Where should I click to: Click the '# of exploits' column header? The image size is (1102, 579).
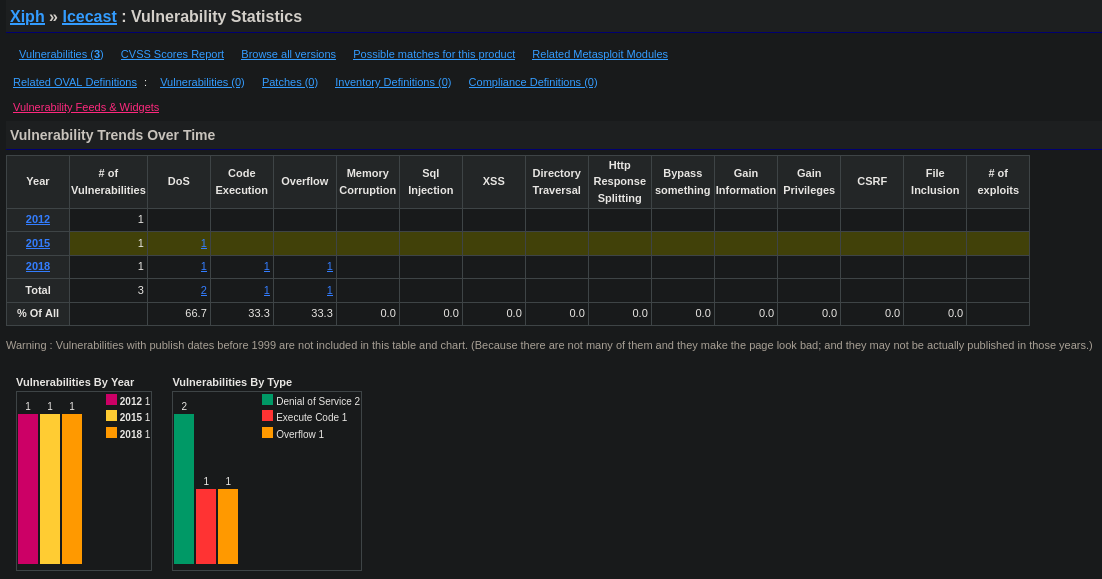(x=998, y=182)
